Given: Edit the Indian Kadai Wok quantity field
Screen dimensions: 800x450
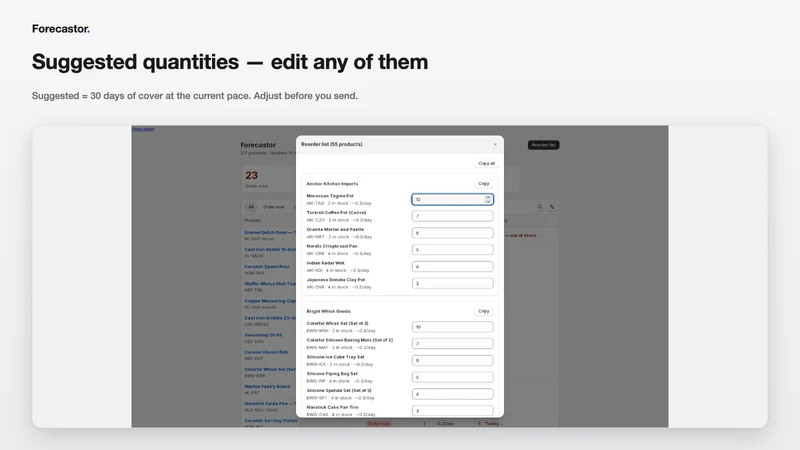Looking at the screenshot, I should coord(453,266).
